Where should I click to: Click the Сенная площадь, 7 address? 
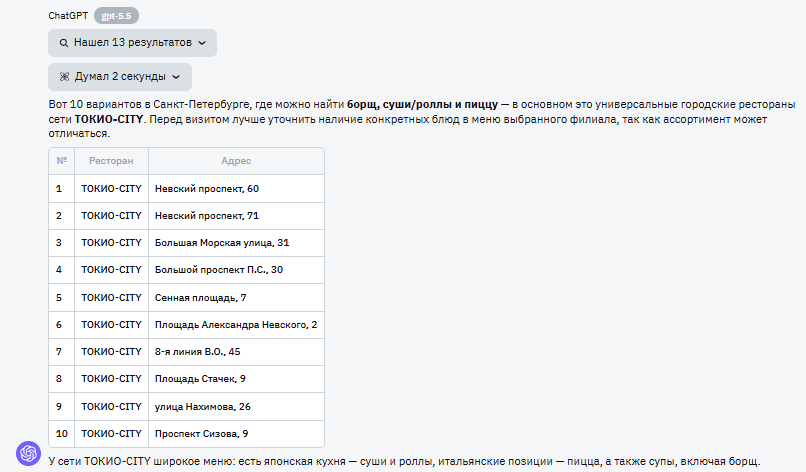pyautogui.click(x=200, y=298)
